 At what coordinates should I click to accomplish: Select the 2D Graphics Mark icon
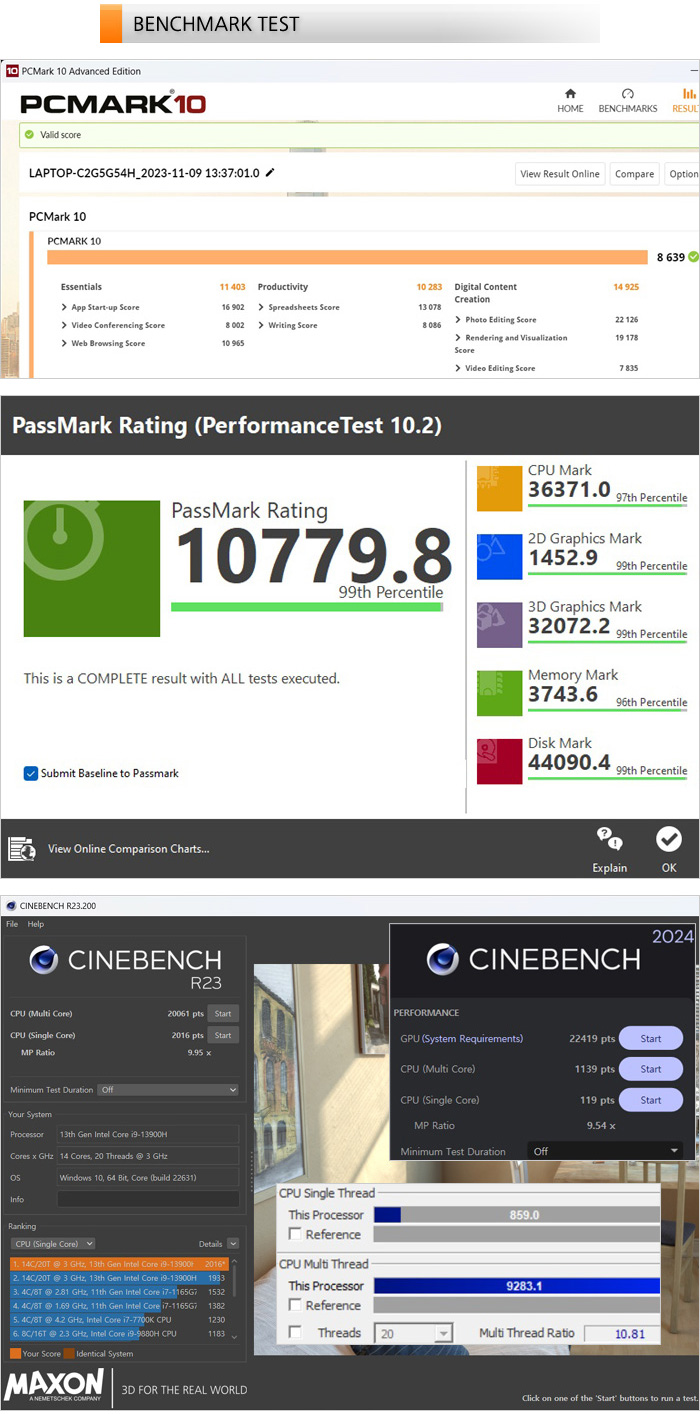(499, 557)
